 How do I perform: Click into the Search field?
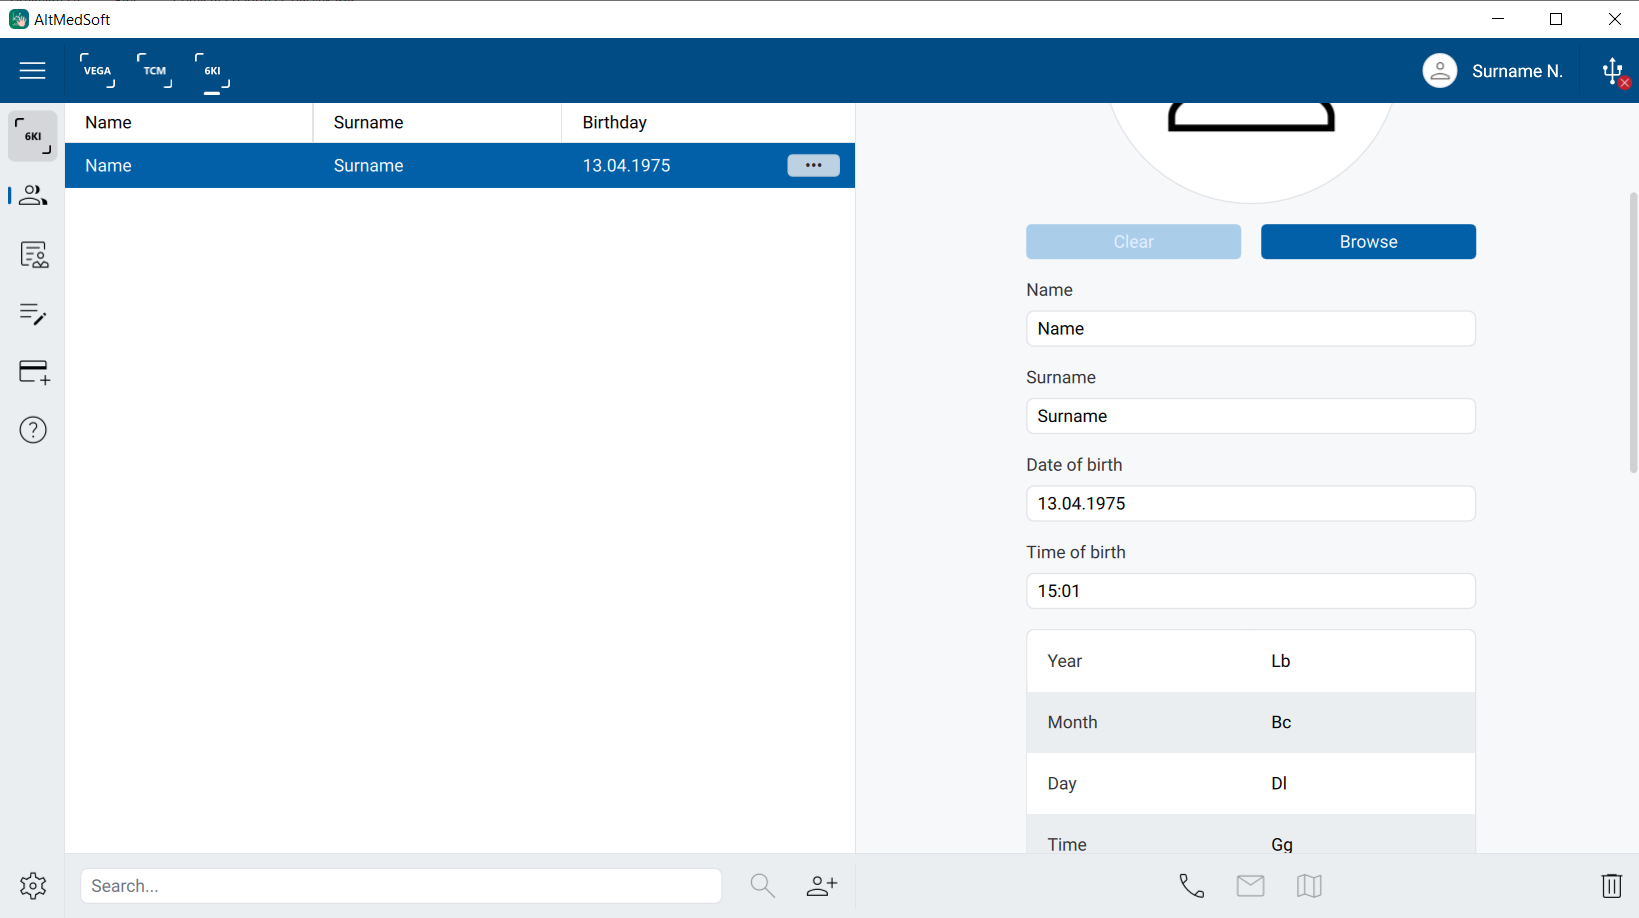(x=400, y=886)
